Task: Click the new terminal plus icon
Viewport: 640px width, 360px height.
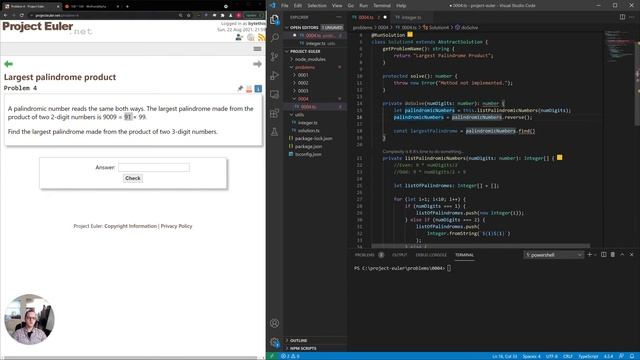Action: pos(589,255)
